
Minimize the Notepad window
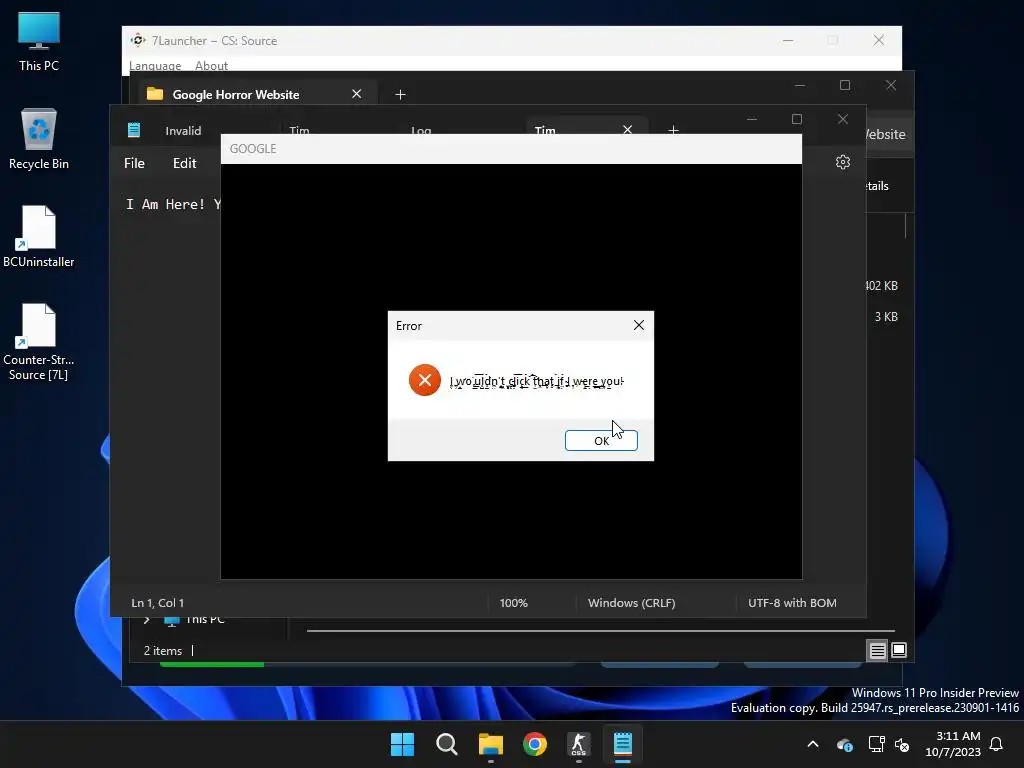click(752, 119)
